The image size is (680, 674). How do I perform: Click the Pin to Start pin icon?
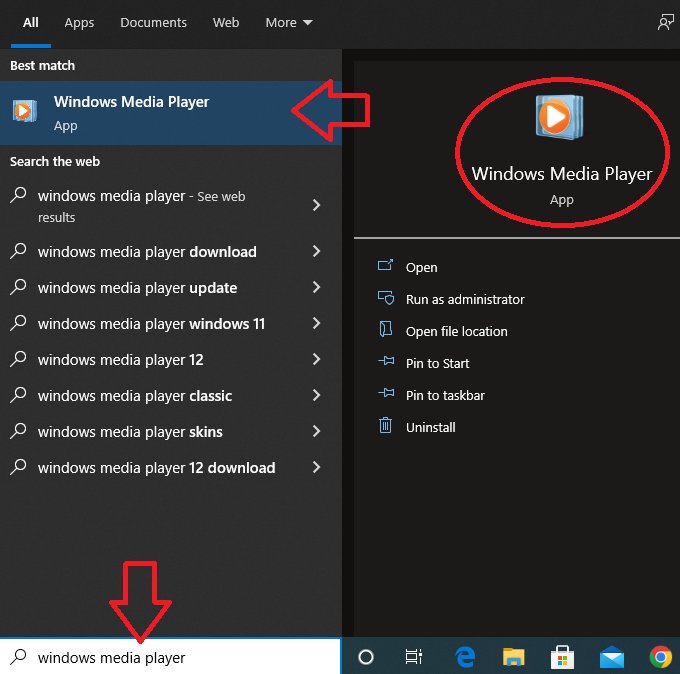[386, 361]
